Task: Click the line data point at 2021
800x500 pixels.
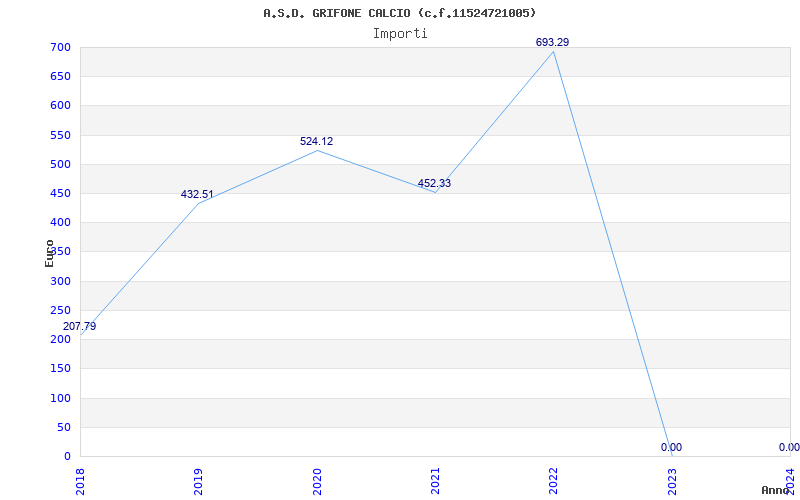Action: click(x=435, y=192)
